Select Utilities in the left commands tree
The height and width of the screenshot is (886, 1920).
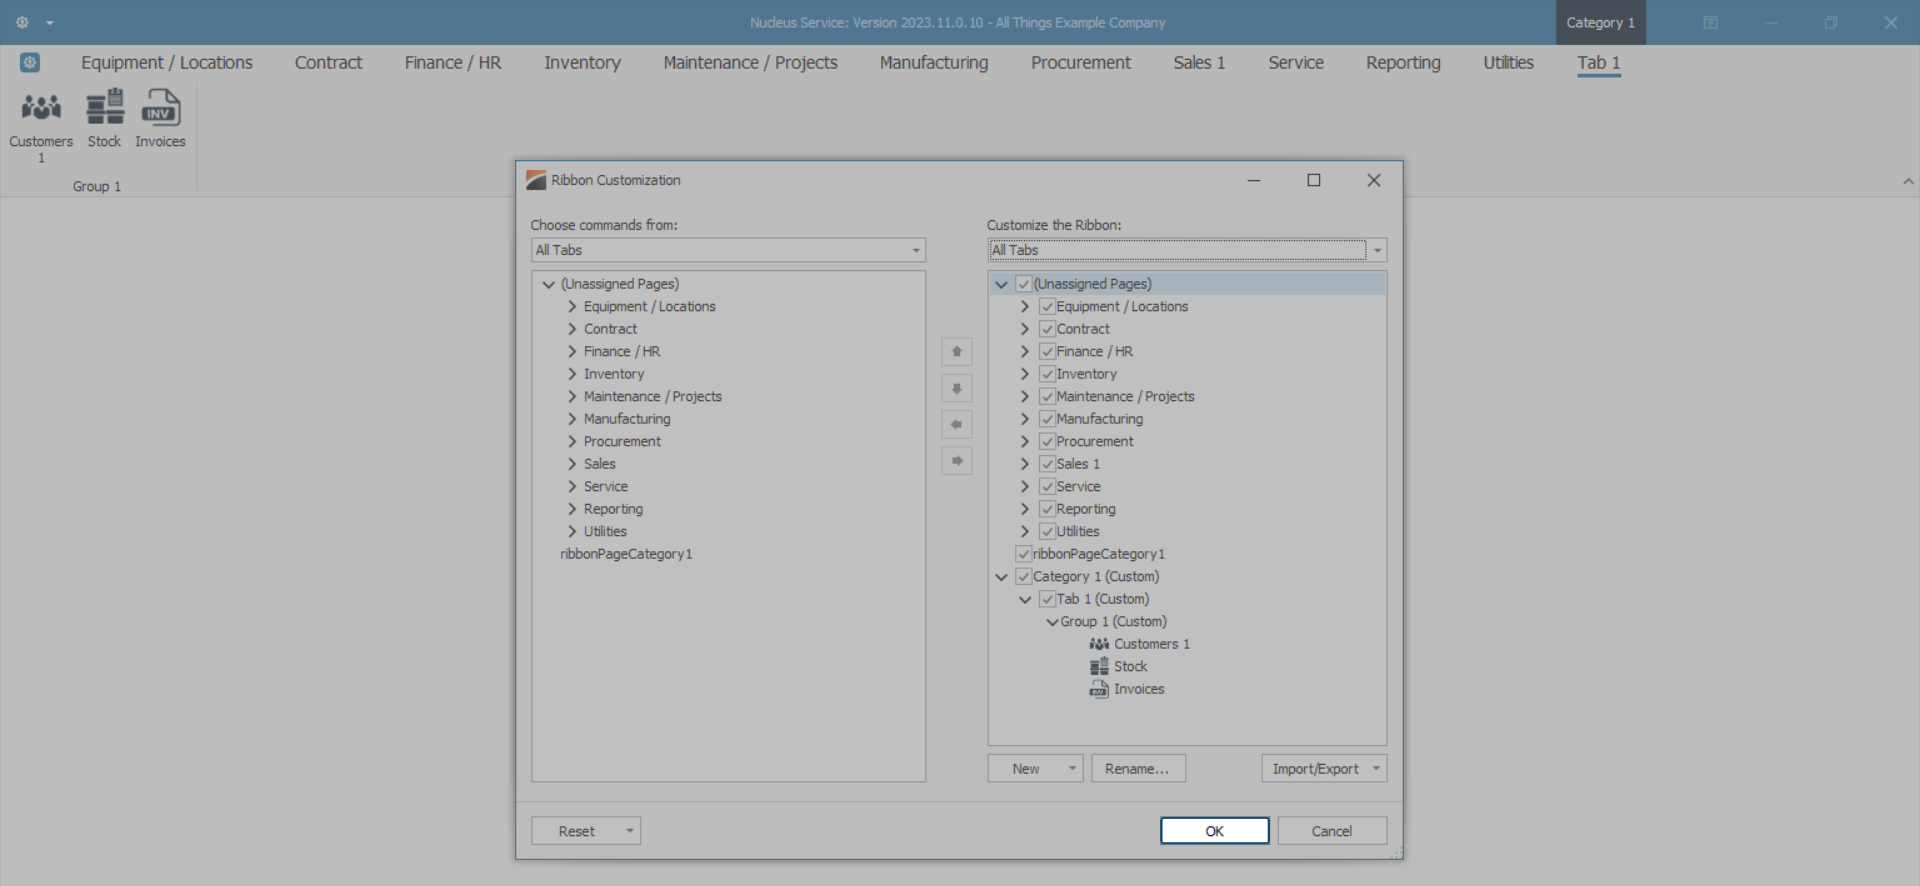[x=605, y=532]
